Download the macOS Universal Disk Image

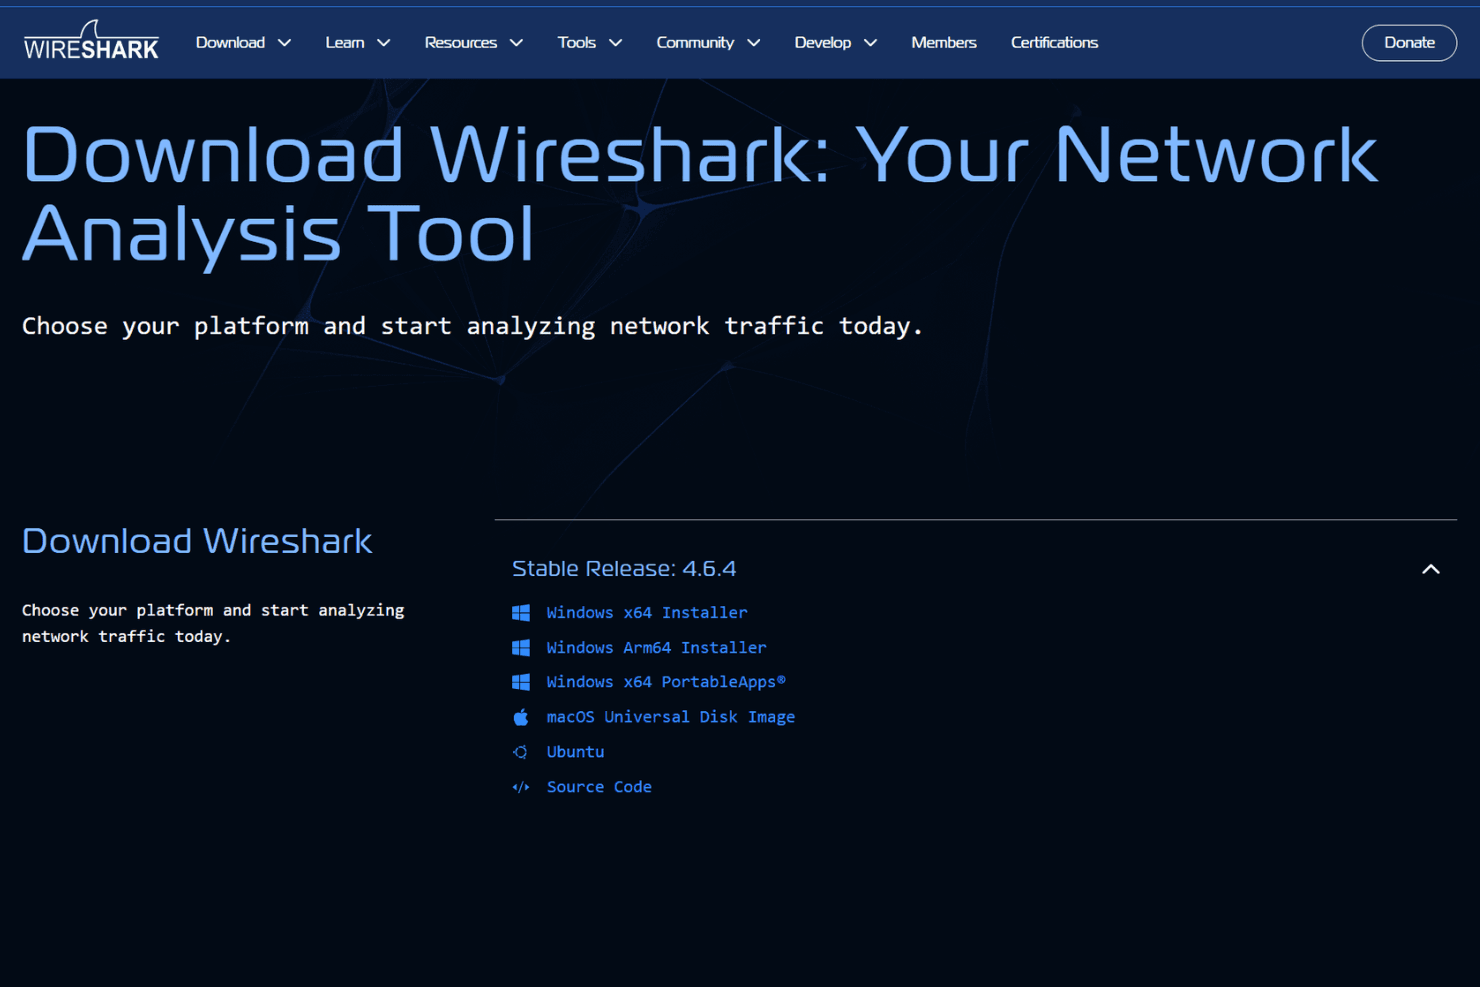point(670,717)
